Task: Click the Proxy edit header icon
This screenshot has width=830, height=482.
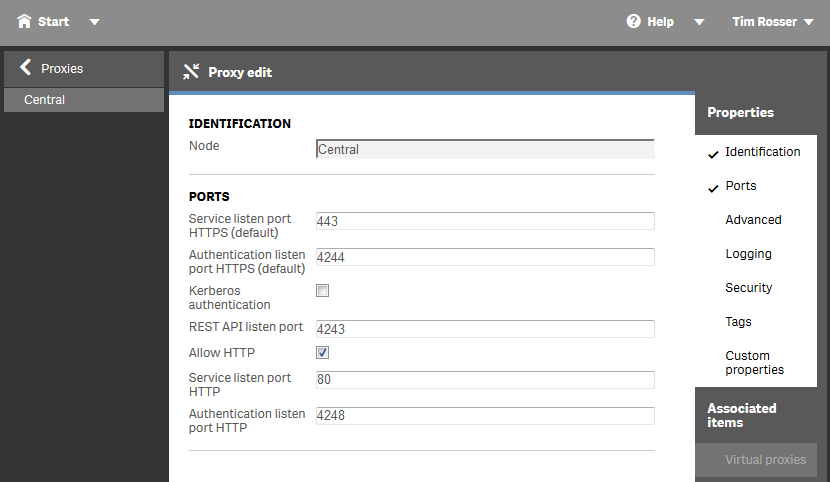Action: click(x=191, y=71)
